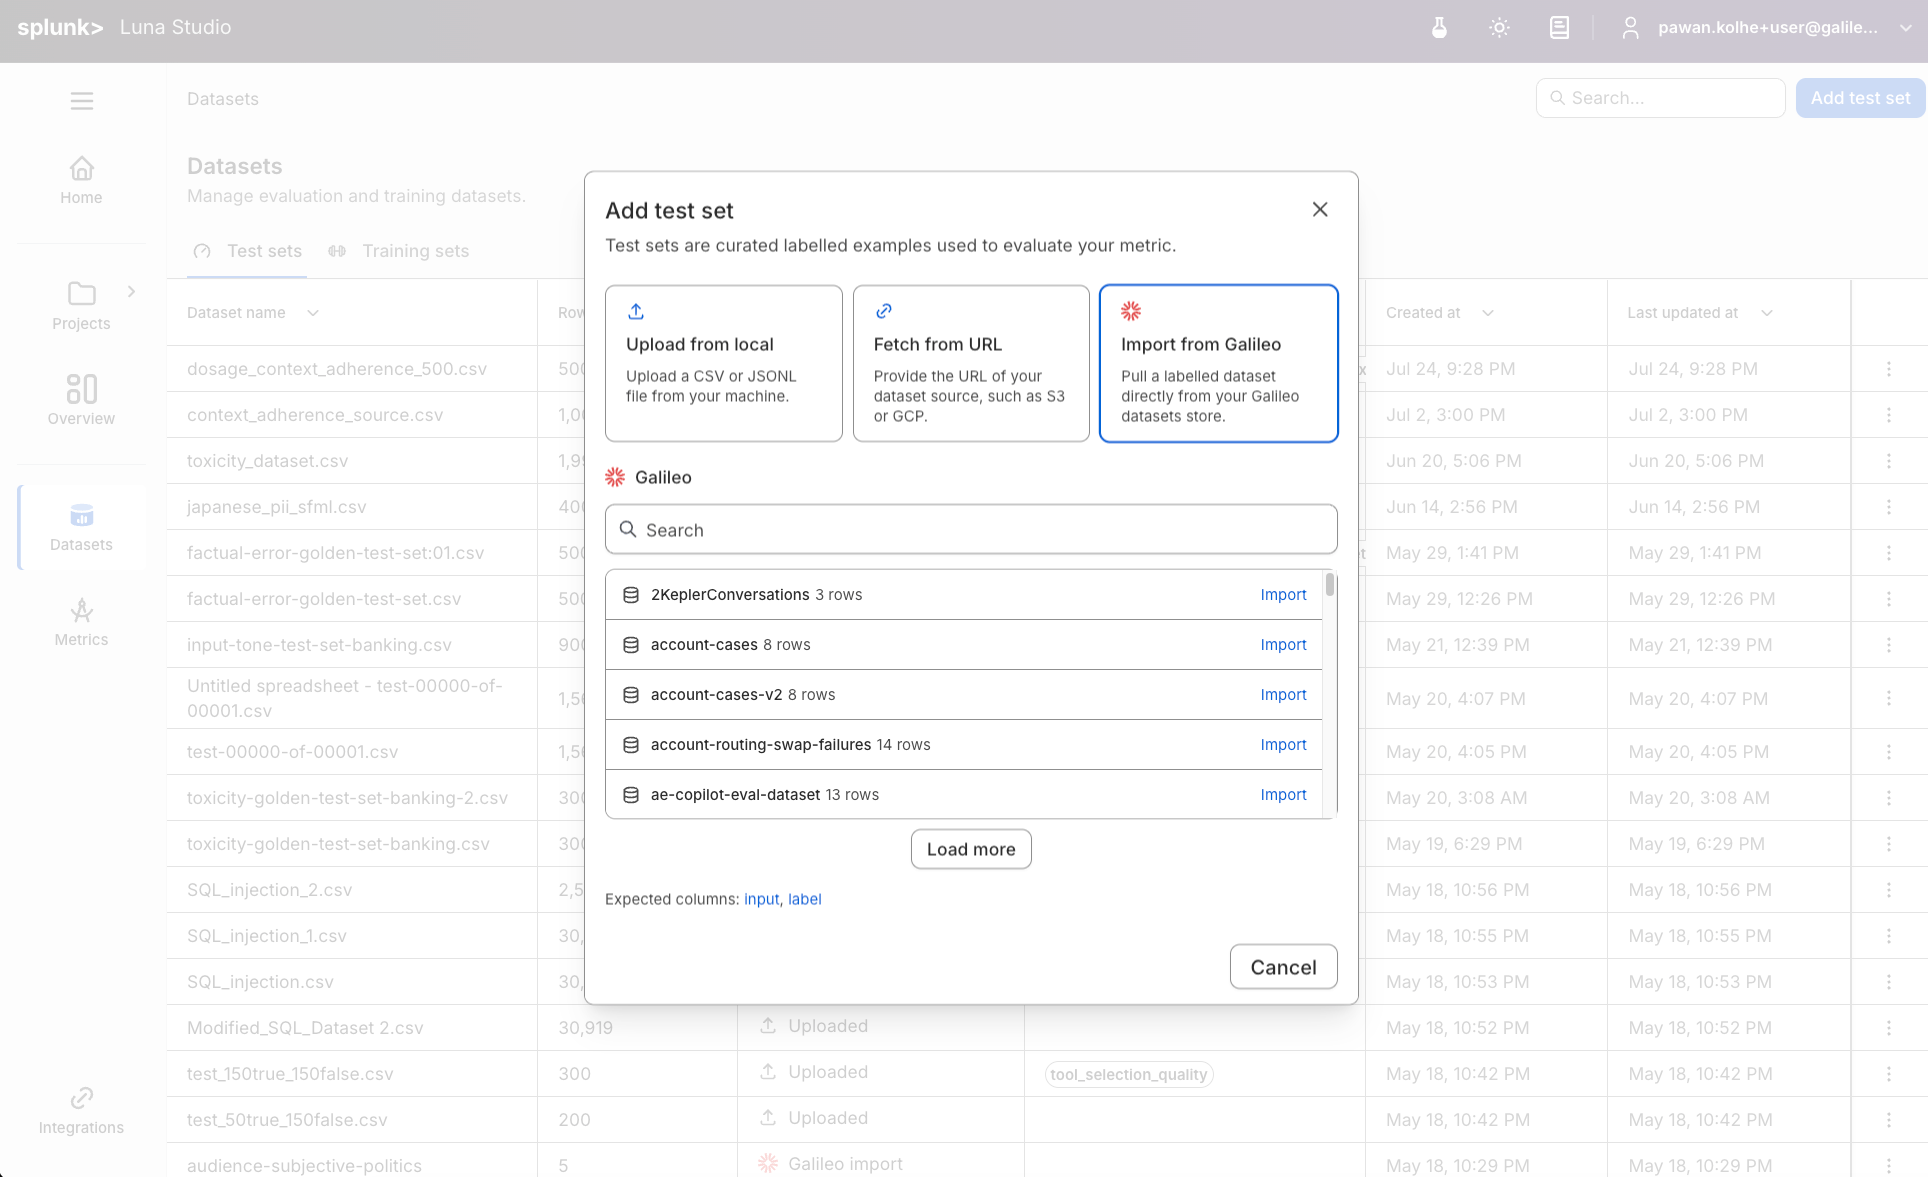1928x1177 pixels.
Task: Open row menu for input-tone-test-set-banking.csv
Action: tap(1889, 645)
